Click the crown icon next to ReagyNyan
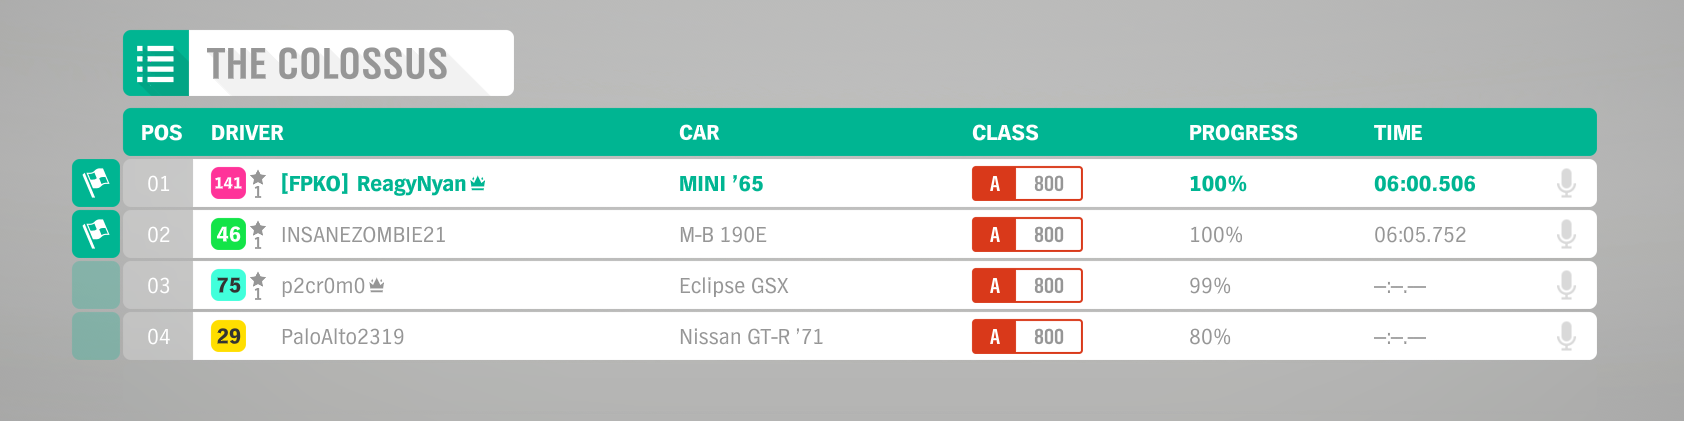 pos(478,183)
